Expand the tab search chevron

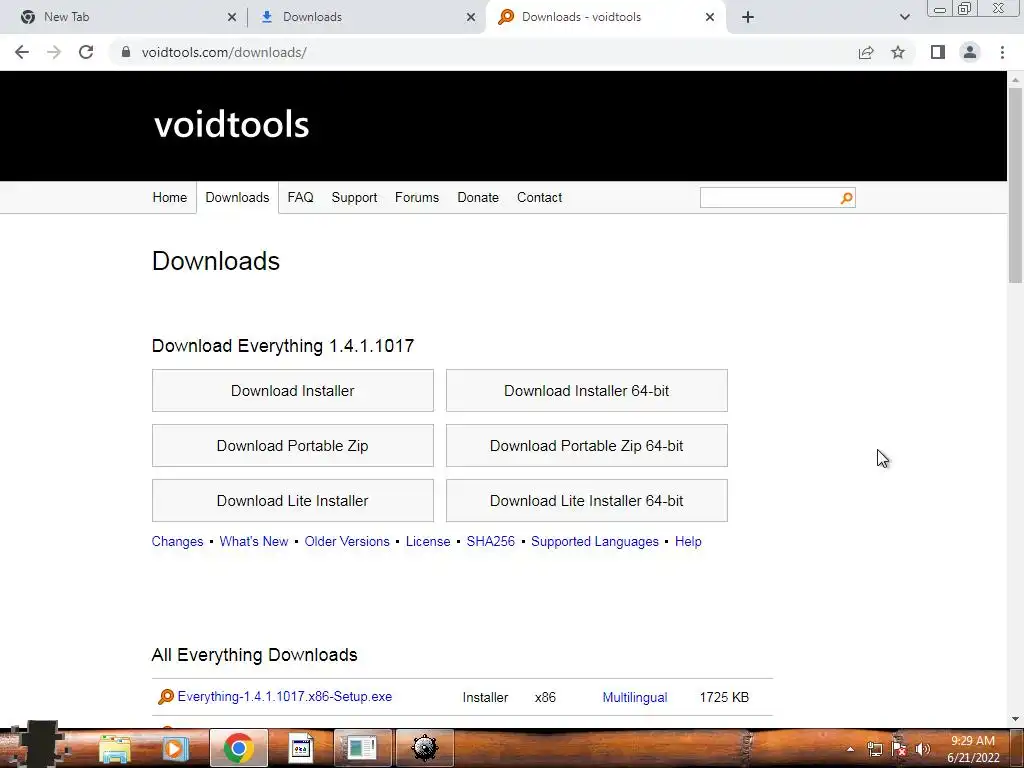(904, 17)
